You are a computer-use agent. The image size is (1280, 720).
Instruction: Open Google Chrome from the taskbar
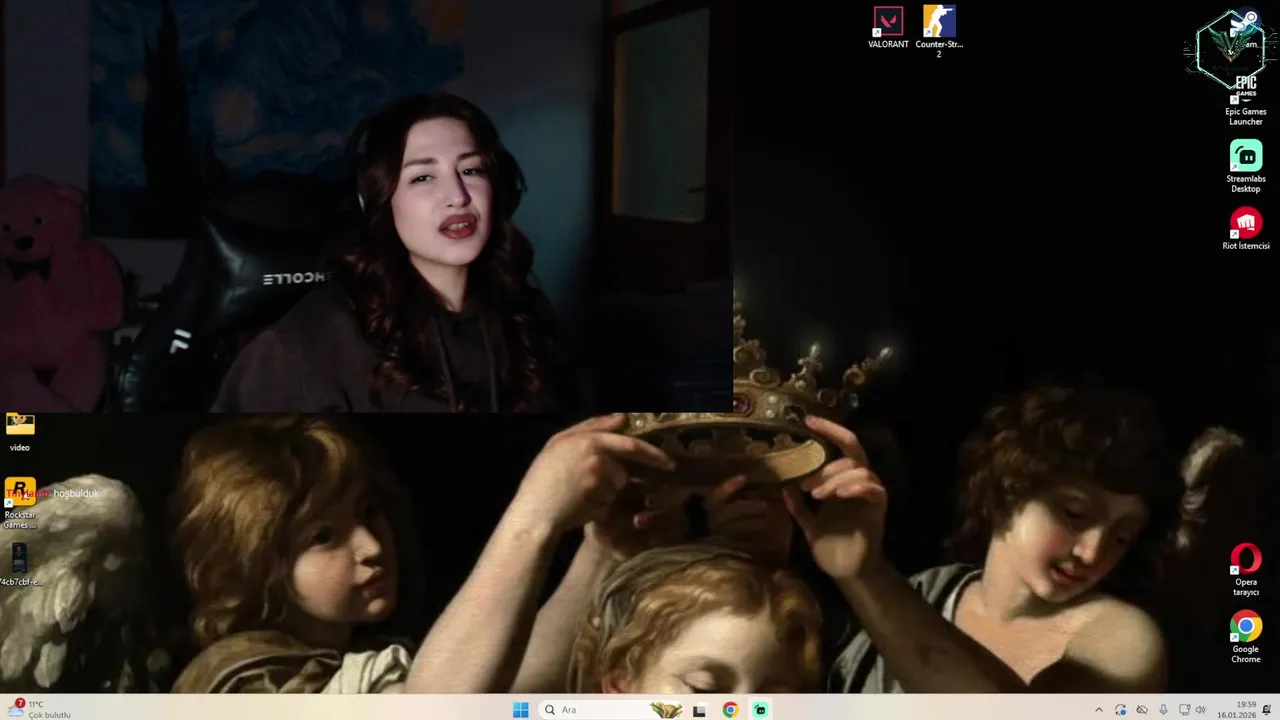pos(731,710)
